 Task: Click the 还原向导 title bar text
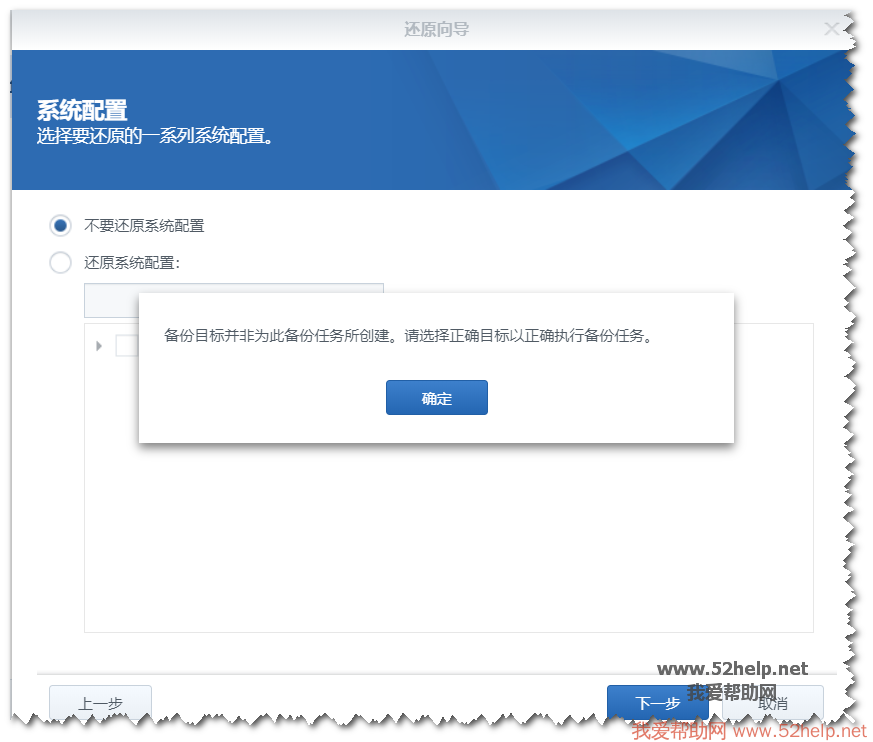[x=436, y=29]
